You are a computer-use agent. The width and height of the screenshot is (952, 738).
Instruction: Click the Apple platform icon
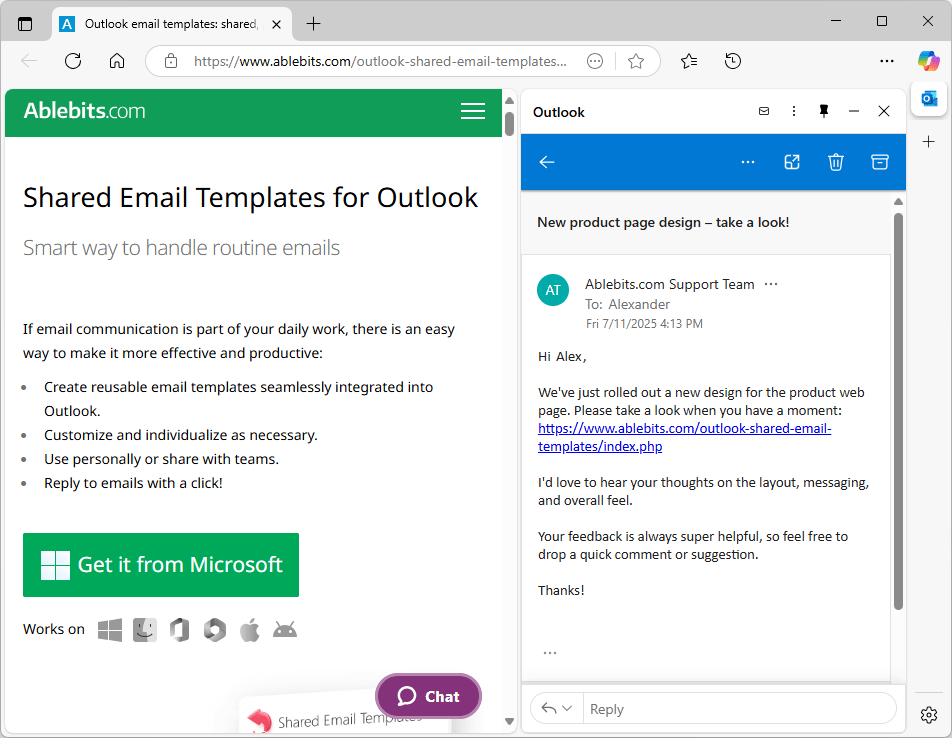click(x=250, y=630)
